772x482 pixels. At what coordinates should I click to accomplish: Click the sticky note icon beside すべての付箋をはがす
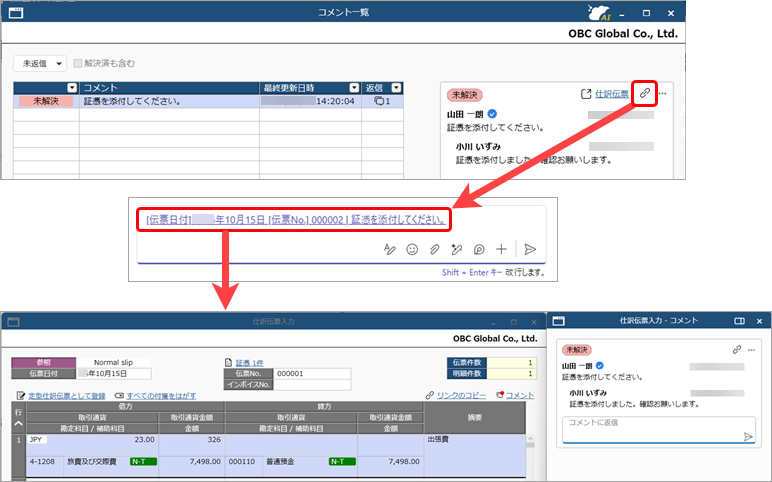click(x=119, y=395)
